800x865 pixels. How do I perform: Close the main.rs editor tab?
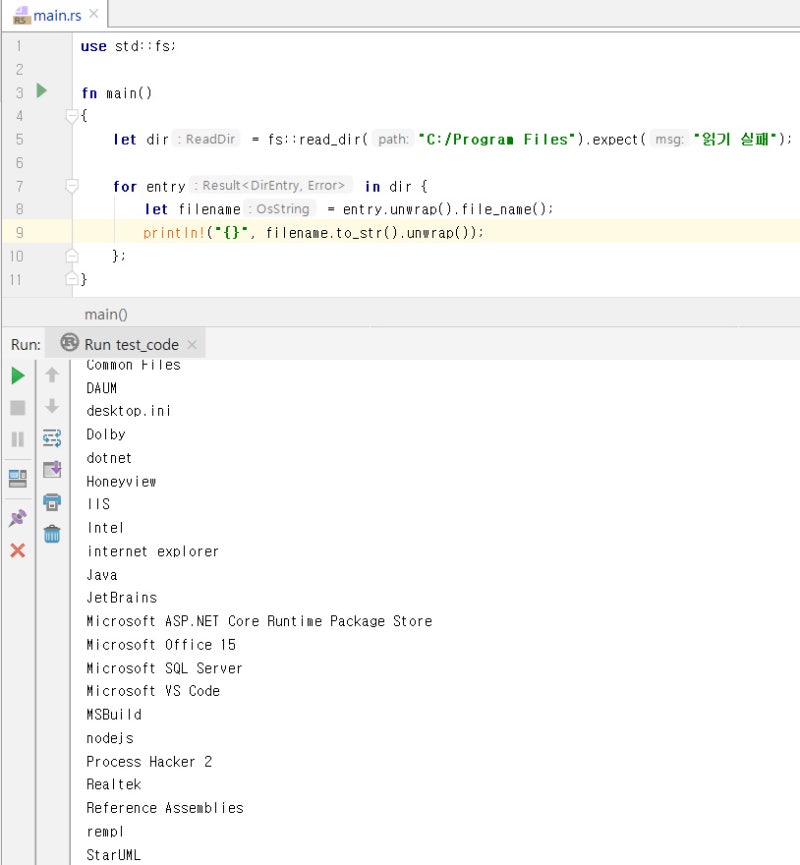coord(94,15)
